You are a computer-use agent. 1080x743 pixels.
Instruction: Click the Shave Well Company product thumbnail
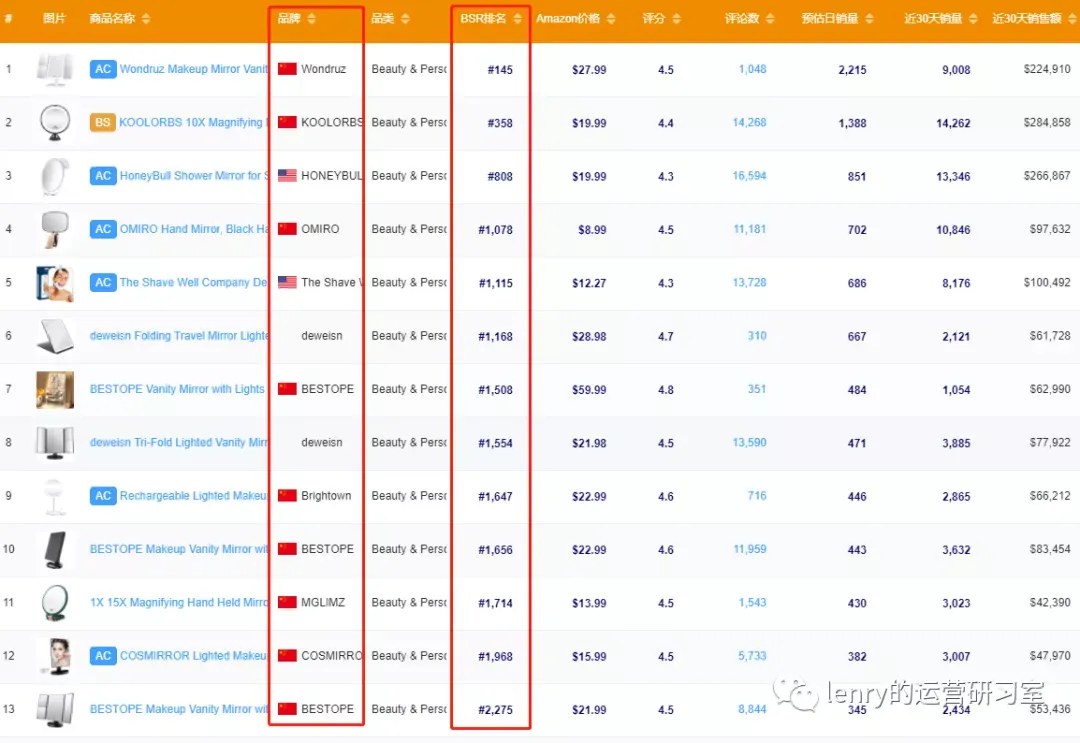point(54,283)
